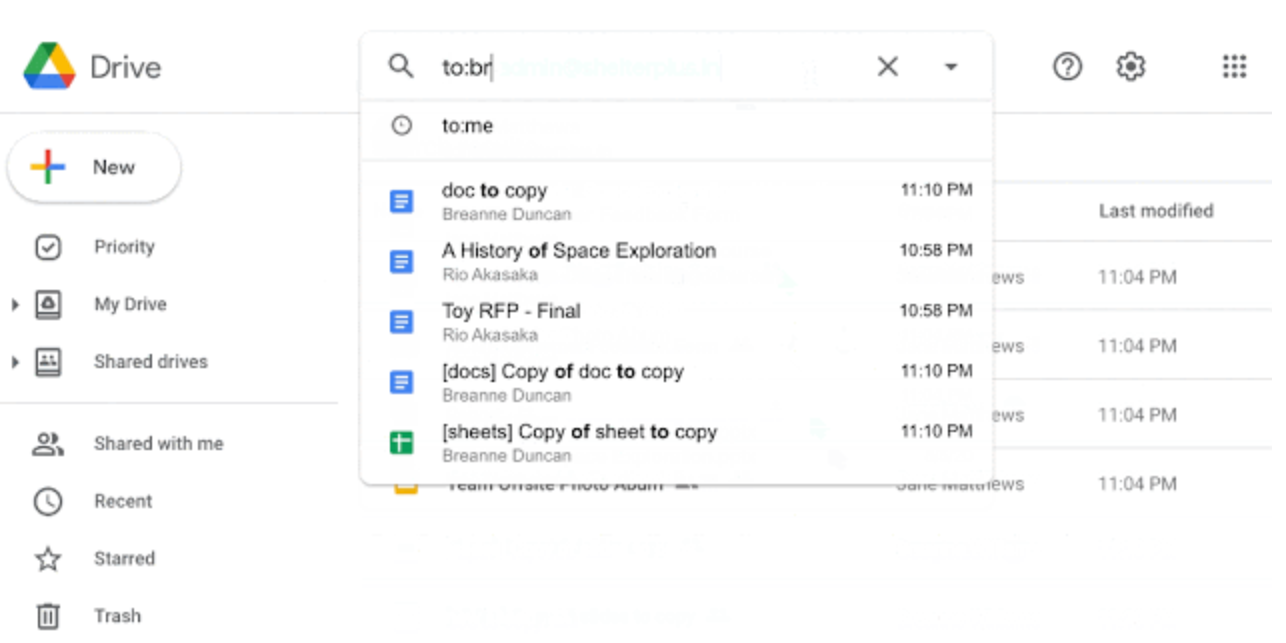Open search options dropdown arrow

pos(951,67)
